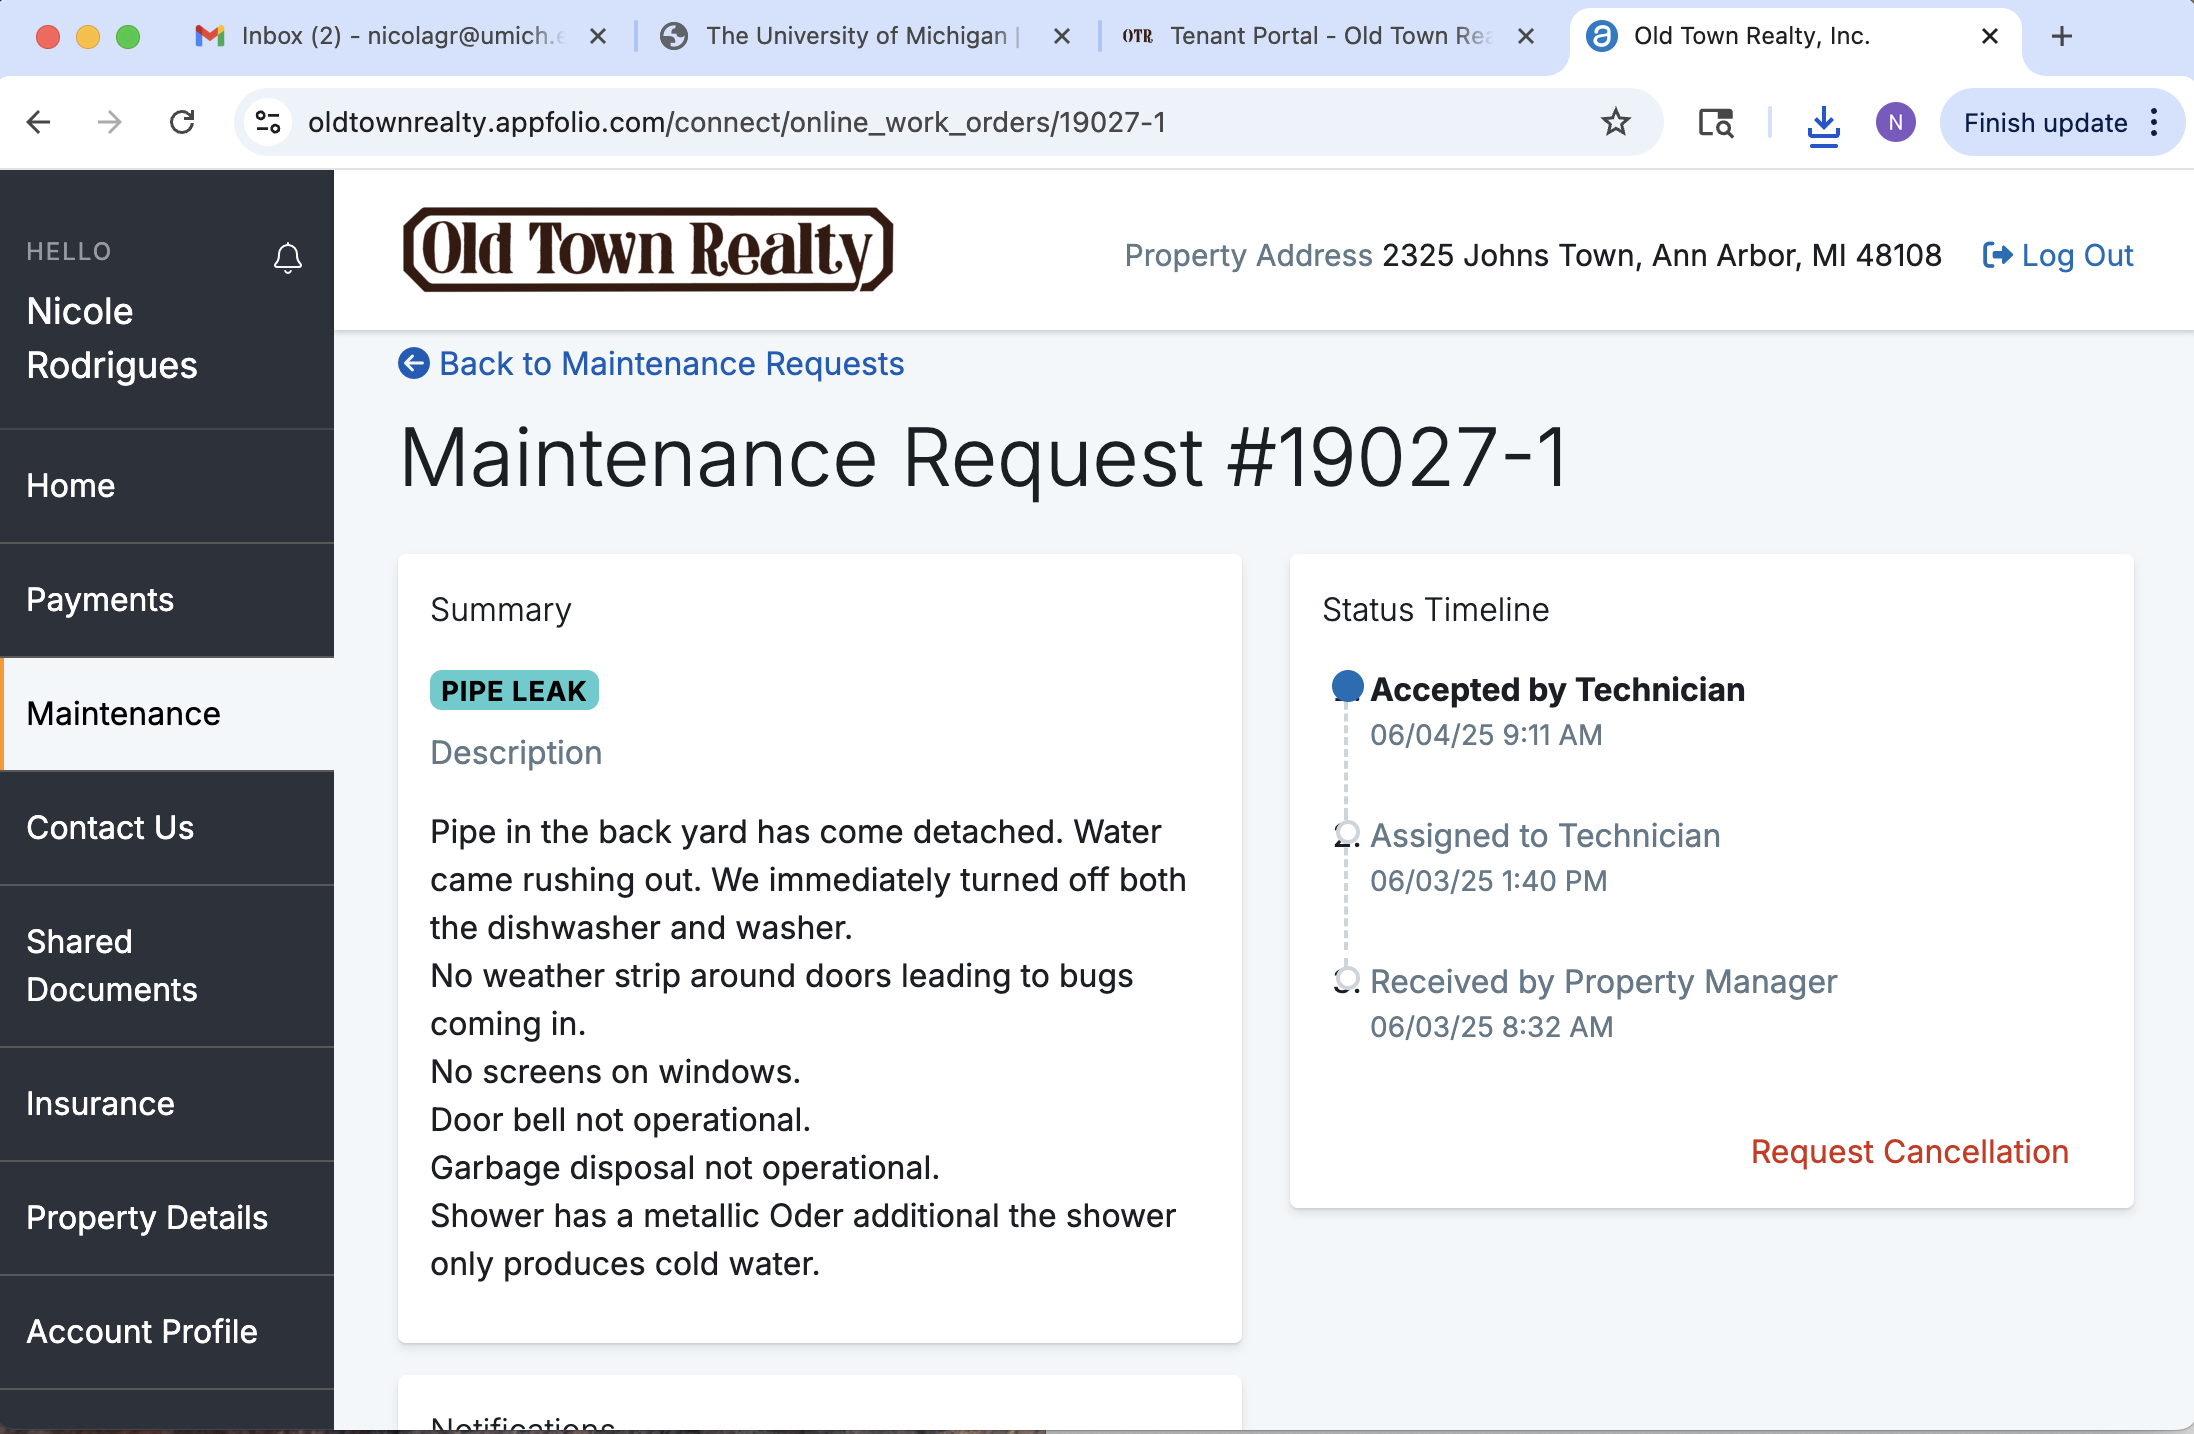Click the Request Cancellation link
Viewport: 2194px width, 1434px height.
1909,1152
